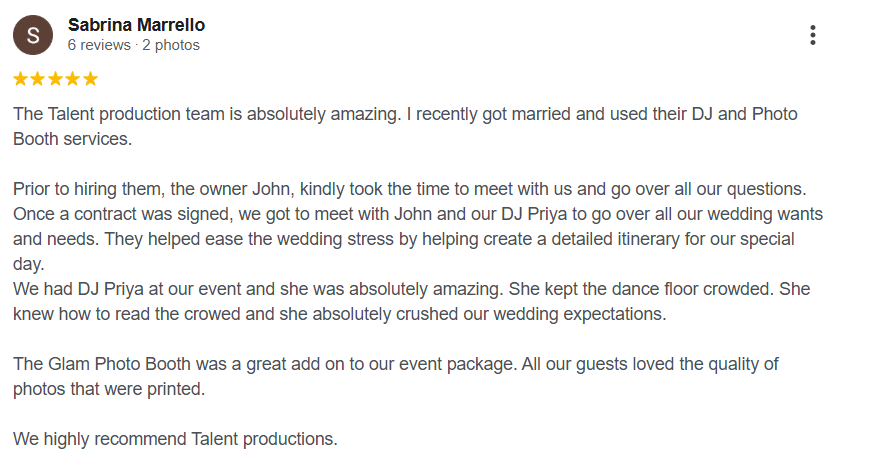
Task: Select the fourth gold rating star
Action: tap(73, 79)
